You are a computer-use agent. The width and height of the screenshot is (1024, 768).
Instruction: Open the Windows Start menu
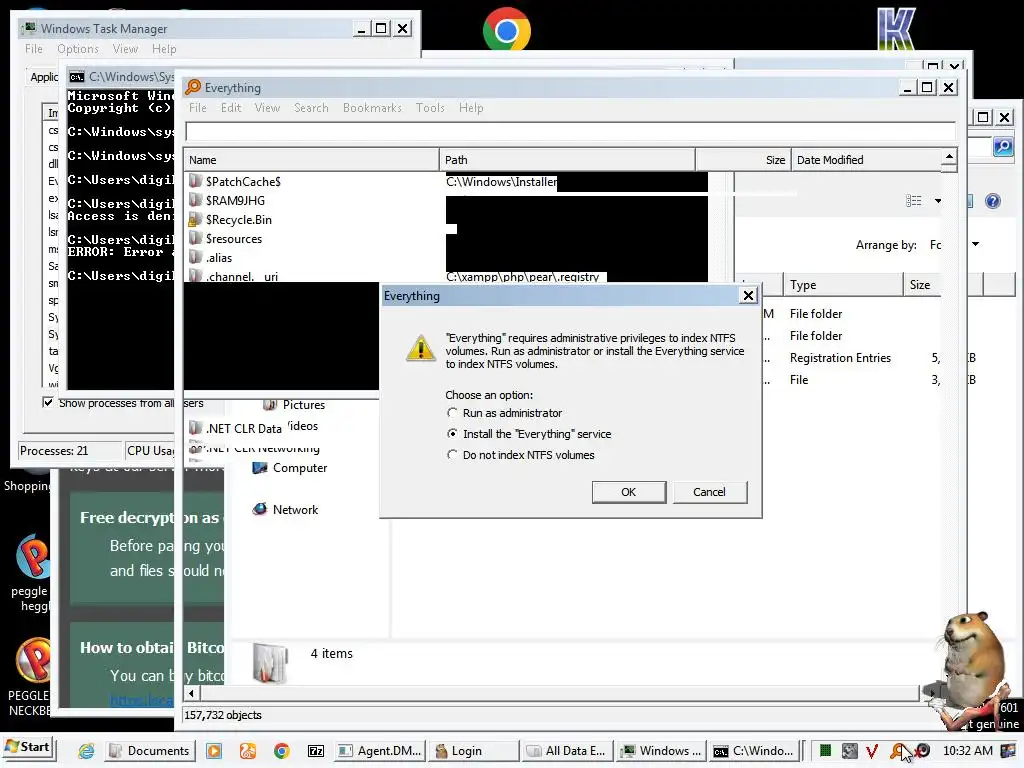point(27,747)
